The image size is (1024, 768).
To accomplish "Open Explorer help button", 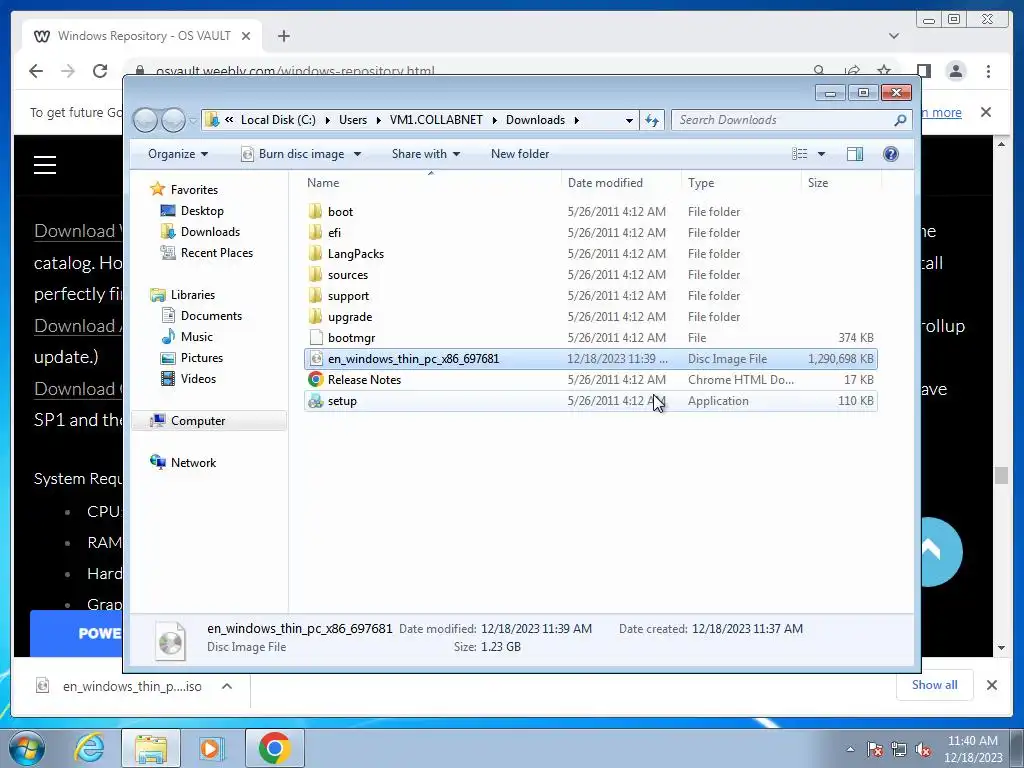I will [x=890, y=153].
